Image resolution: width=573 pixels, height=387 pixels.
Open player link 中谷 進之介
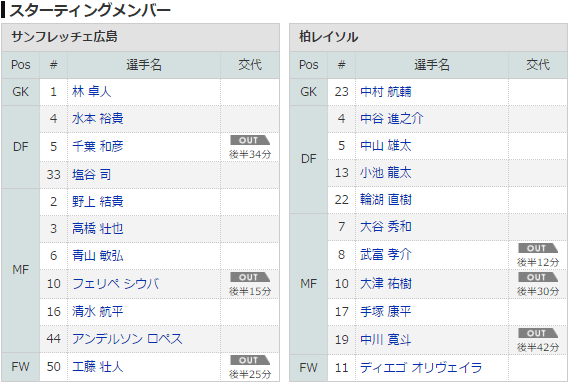[x=392, y=118]
